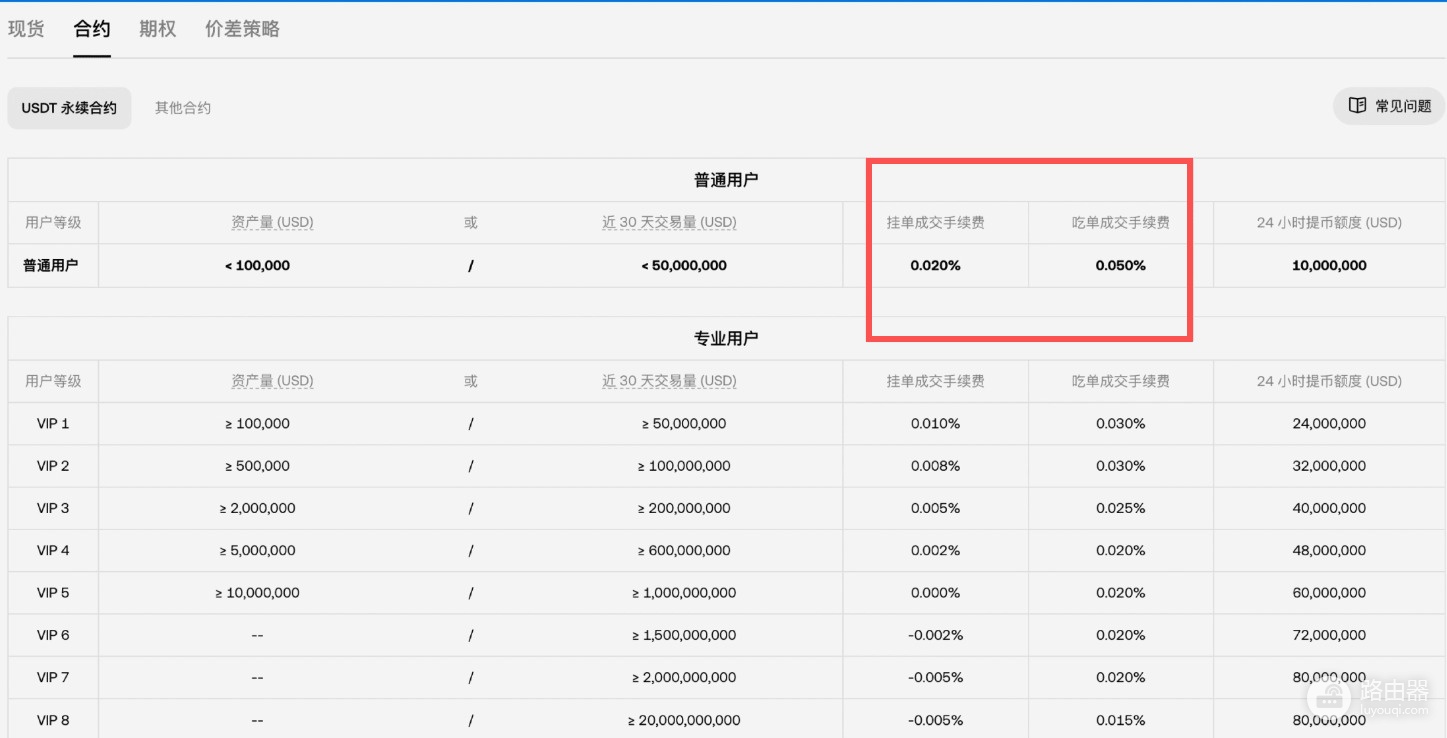
Task: Click 吃单成交手续费 header in 专业用户 table
Action: click(1121, 381)
